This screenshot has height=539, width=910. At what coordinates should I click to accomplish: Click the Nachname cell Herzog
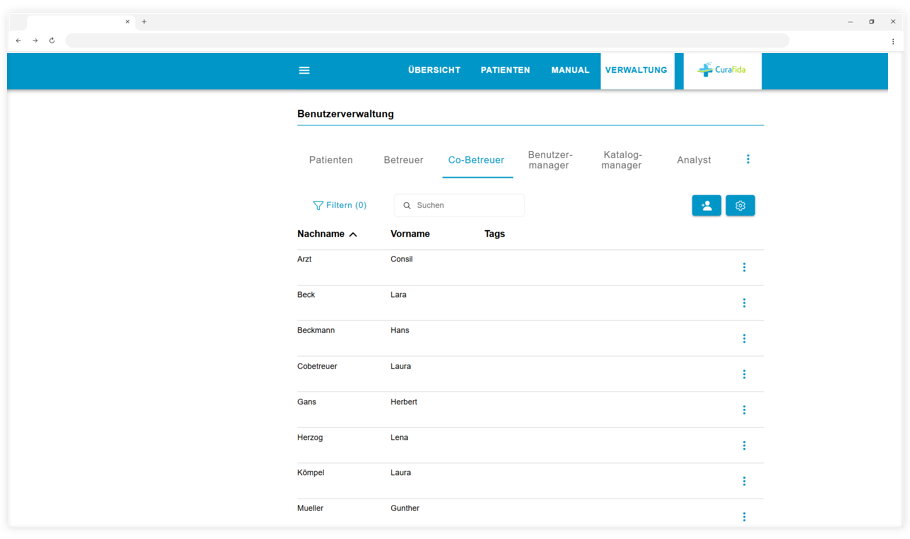[310, 437]
